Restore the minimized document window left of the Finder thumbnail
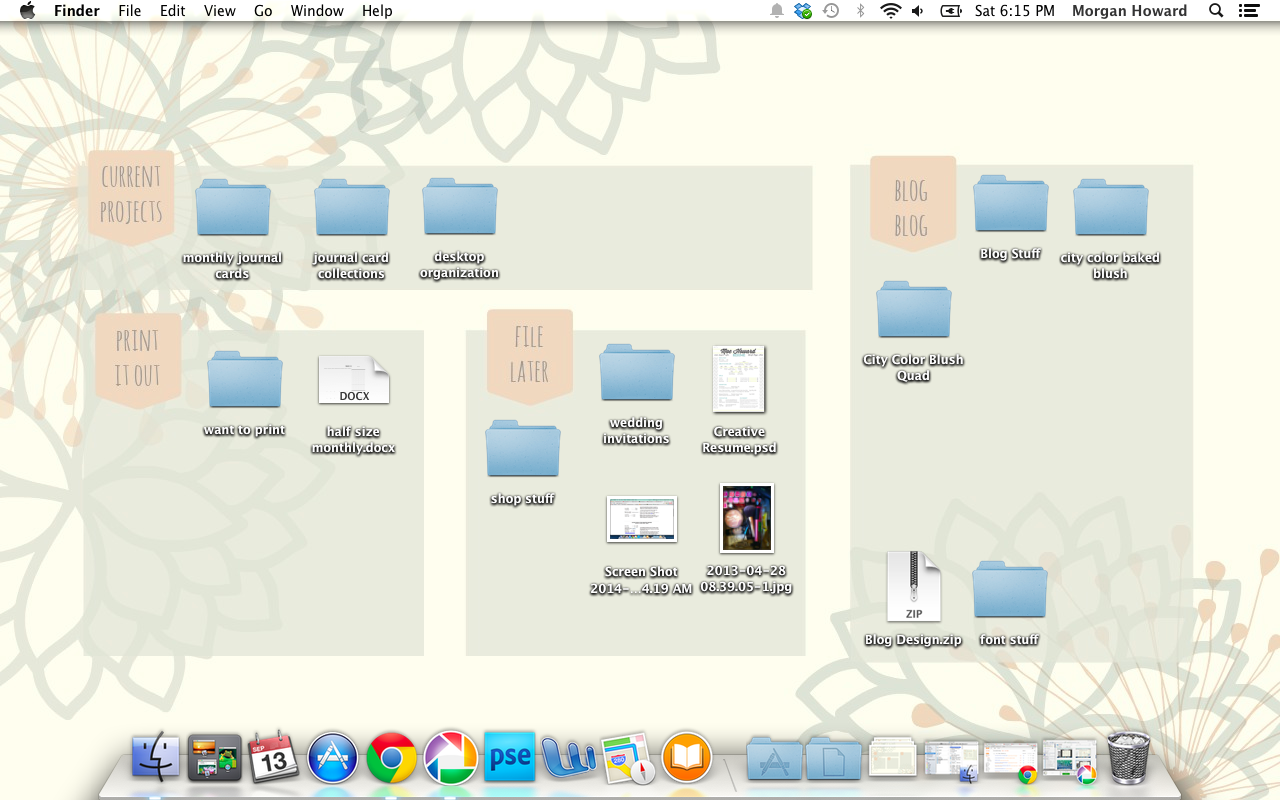Screen dimensions: 1280x800 pos(892,760)
